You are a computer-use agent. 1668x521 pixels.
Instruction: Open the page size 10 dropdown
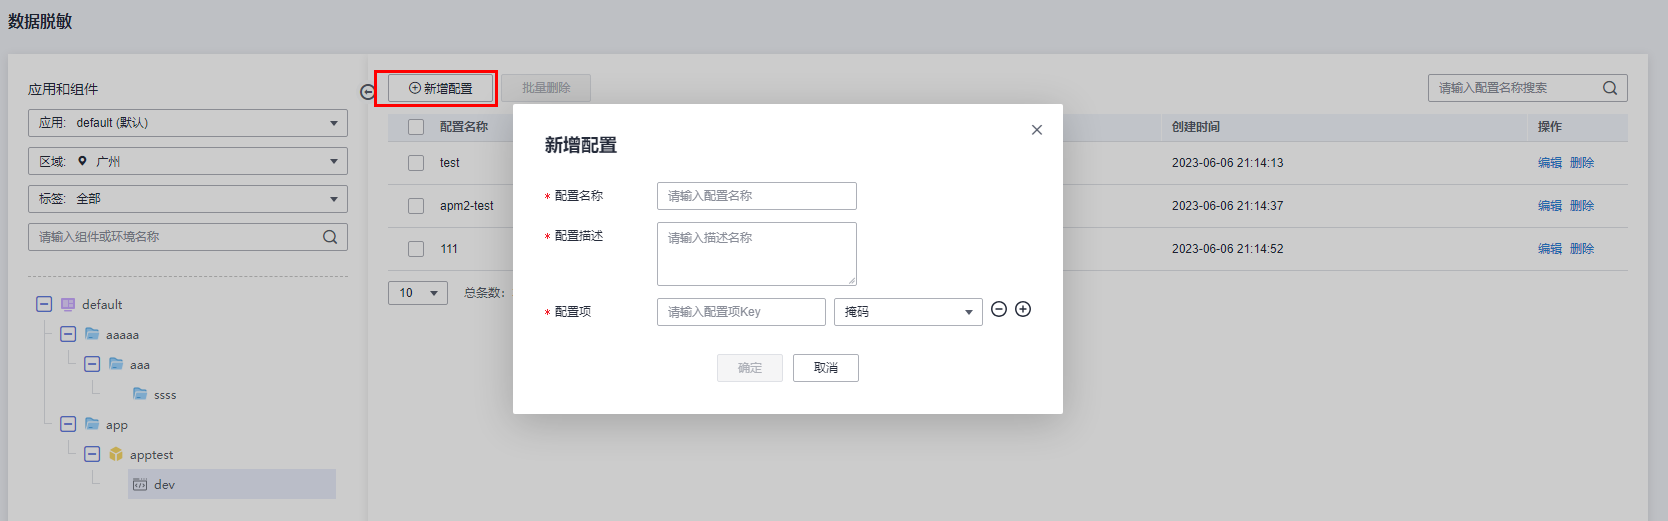point(418,293)
